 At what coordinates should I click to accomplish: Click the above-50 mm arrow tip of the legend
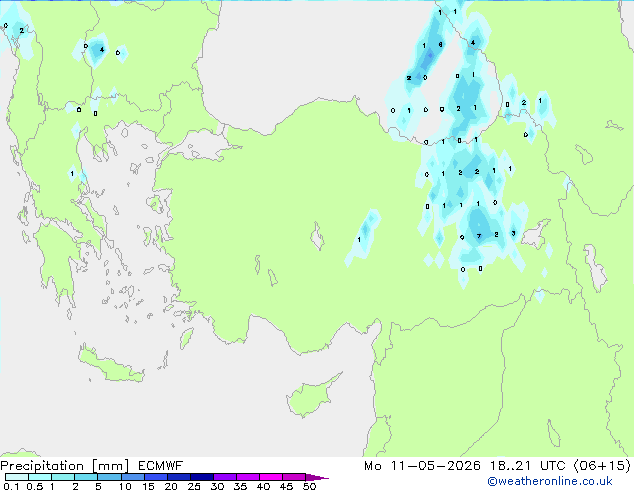pos(317,477)
